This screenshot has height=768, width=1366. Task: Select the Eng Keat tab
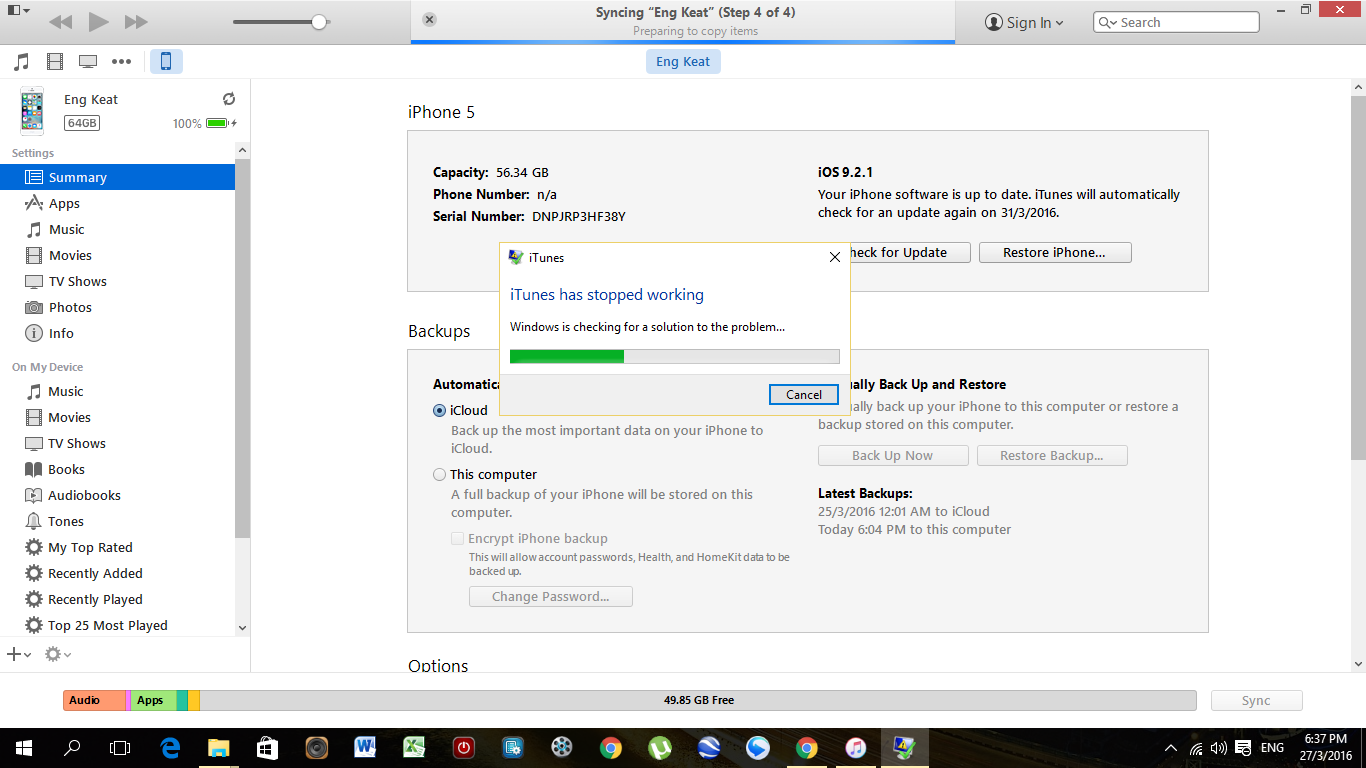coord(683,62)
